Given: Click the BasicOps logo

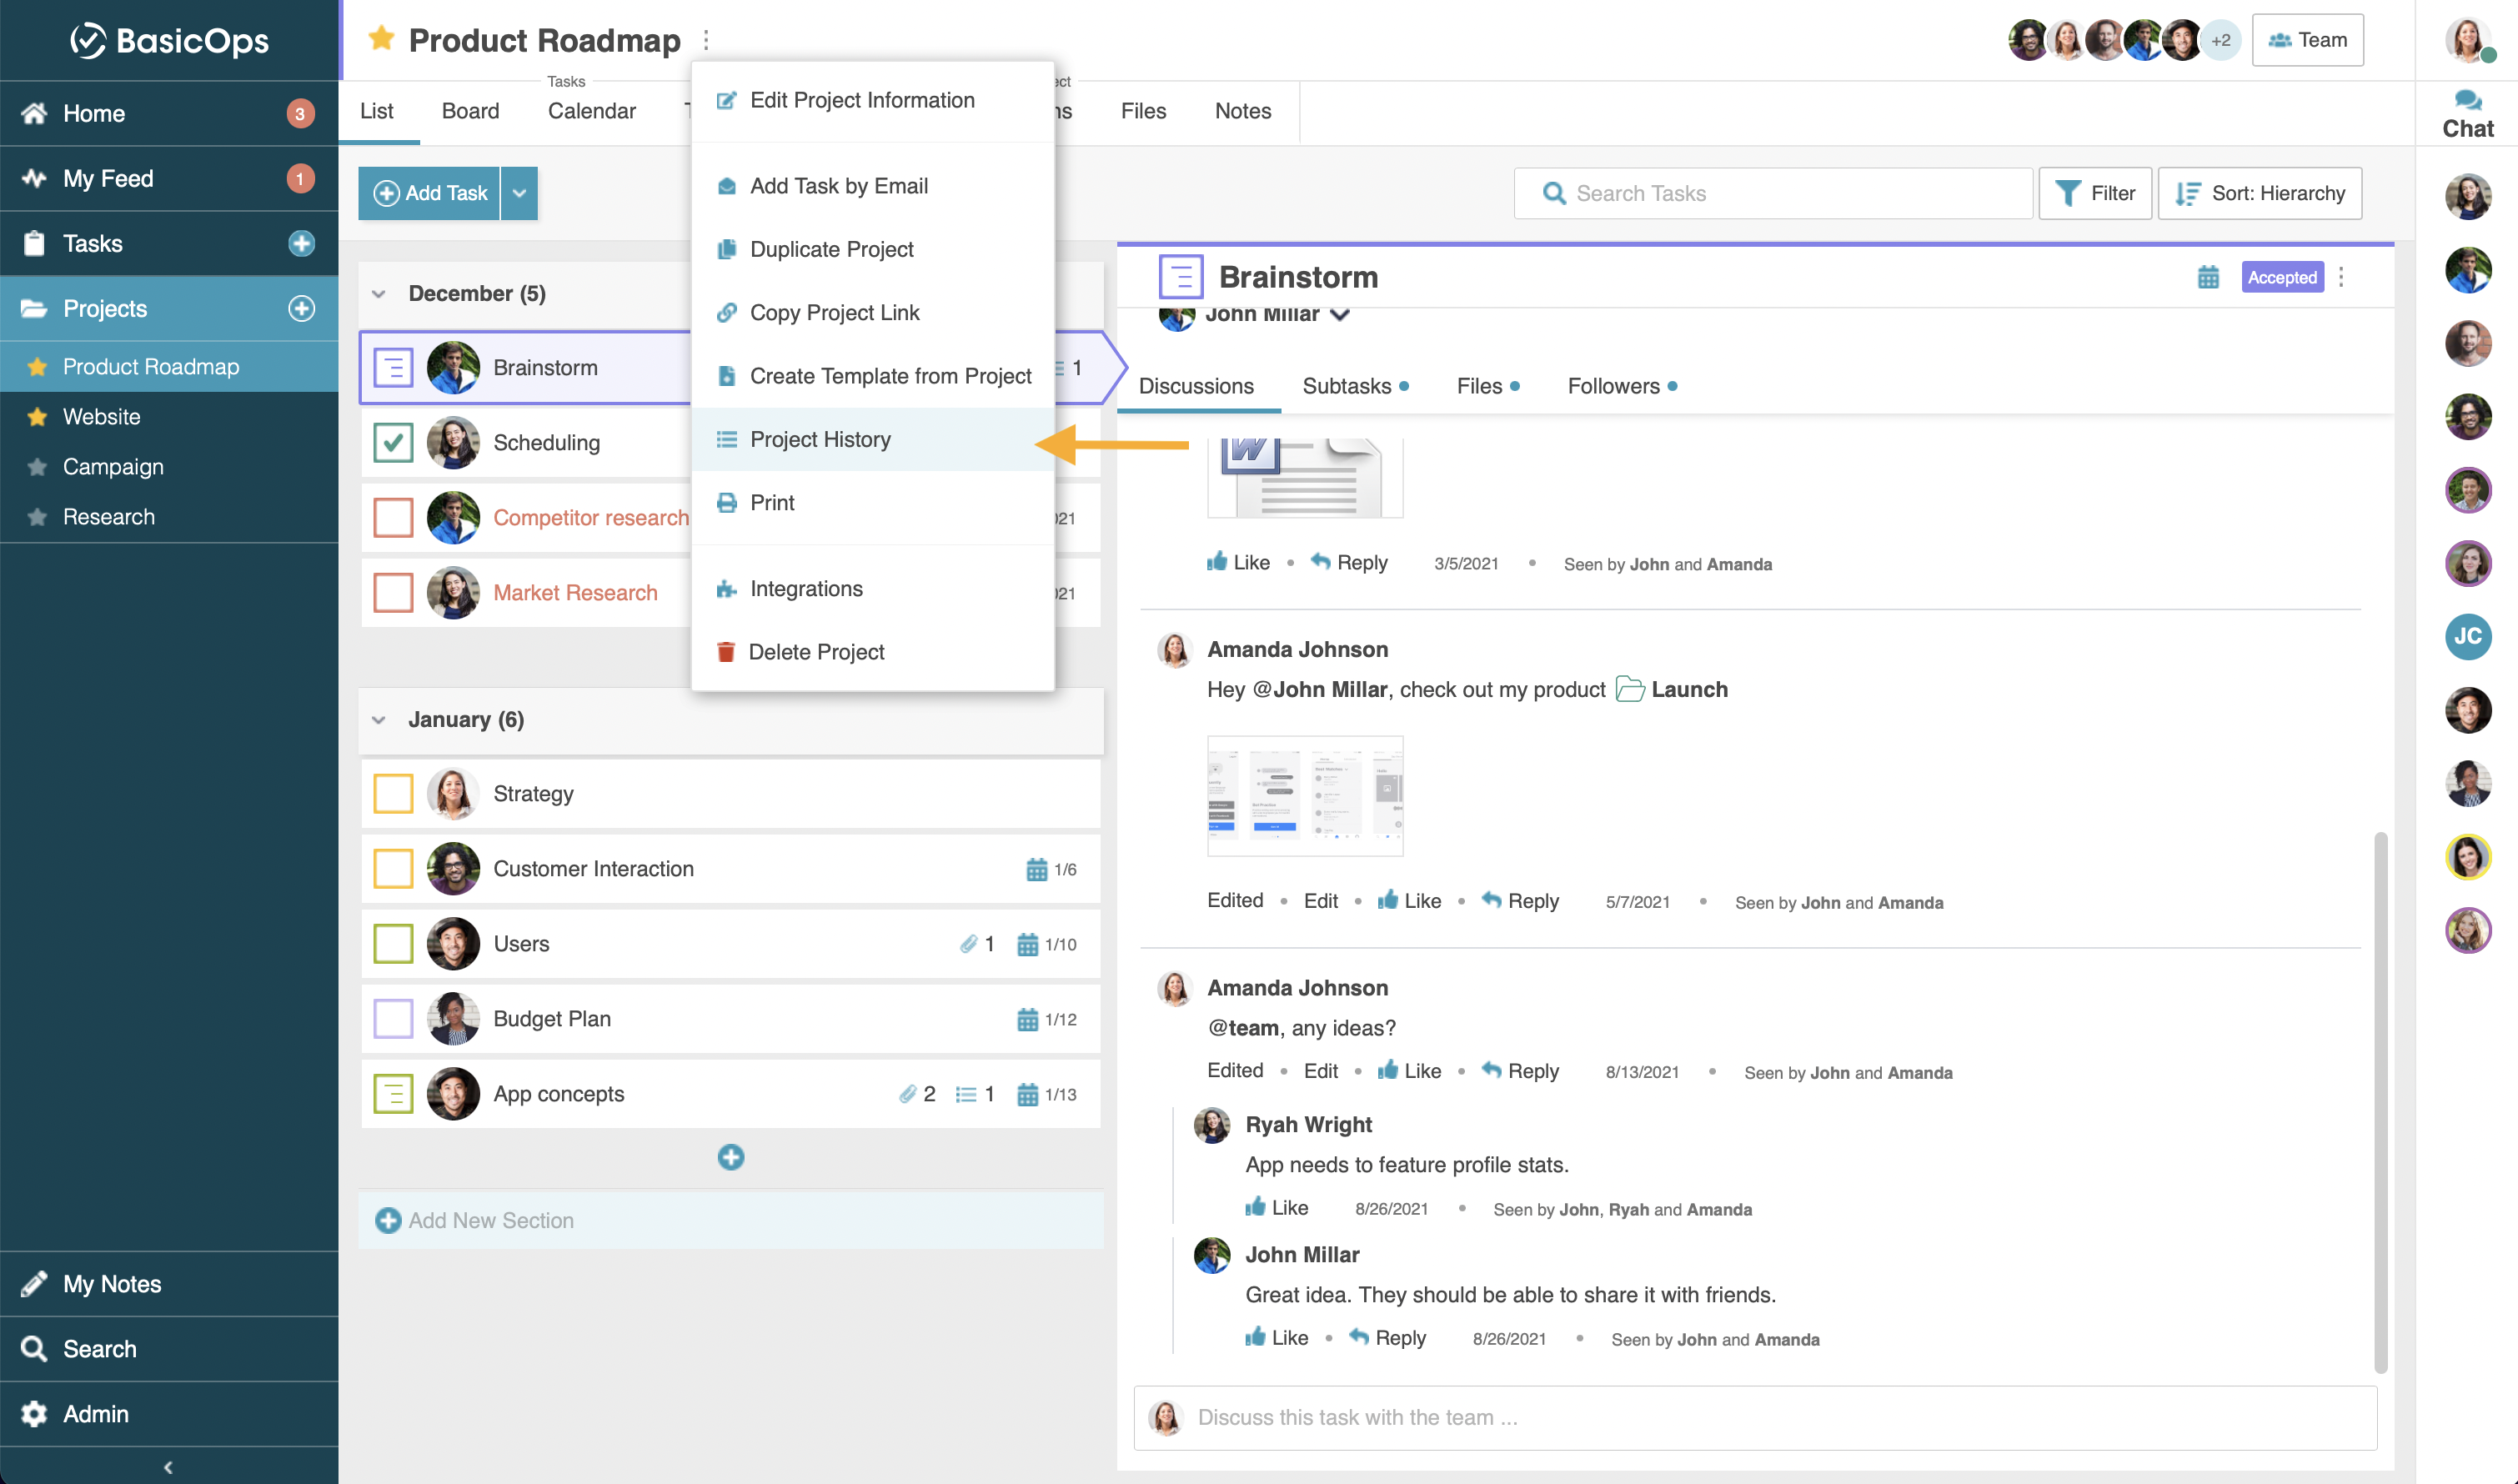Looking at the screenshot, I should pos(169,40).
